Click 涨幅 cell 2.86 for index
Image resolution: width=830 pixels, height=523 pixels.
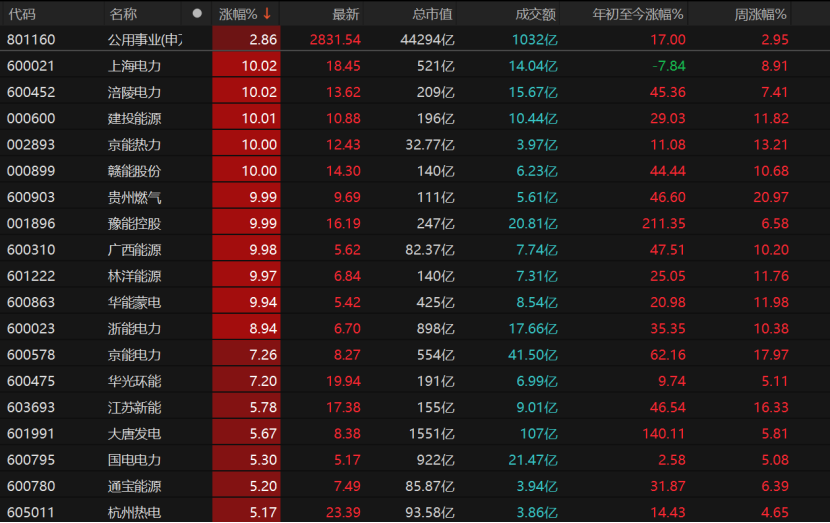tap(247, 40)
